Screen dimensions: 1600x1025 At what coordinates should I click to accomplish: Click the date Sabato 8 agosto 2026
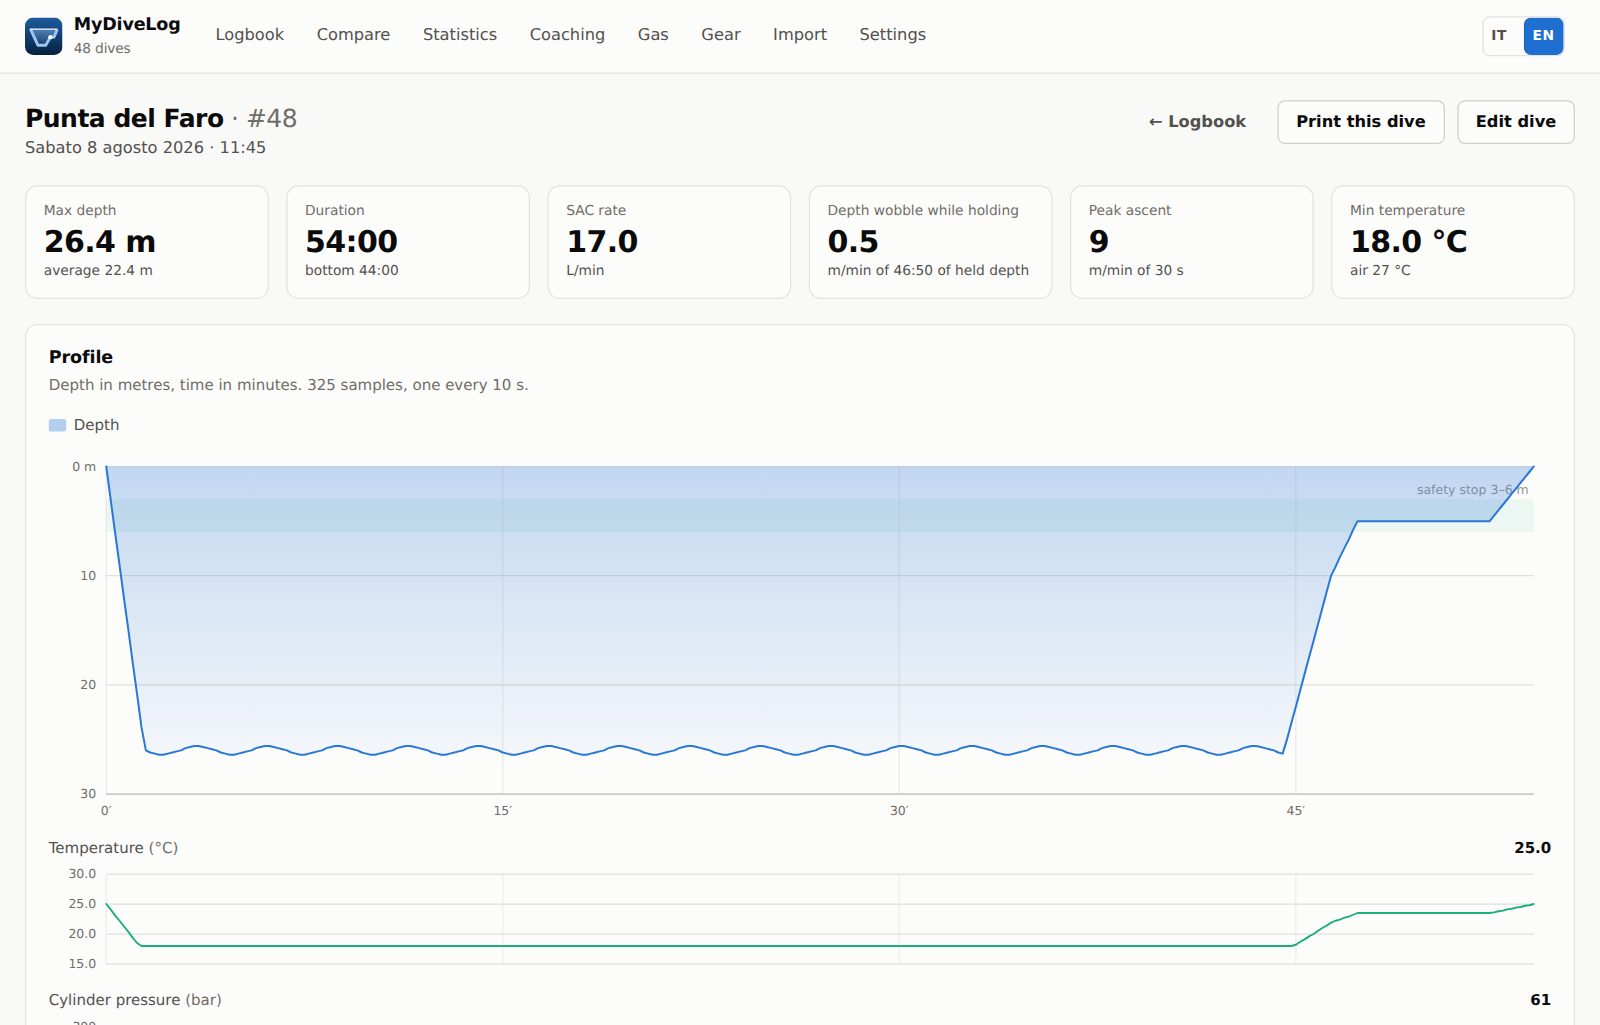point(114,147)
